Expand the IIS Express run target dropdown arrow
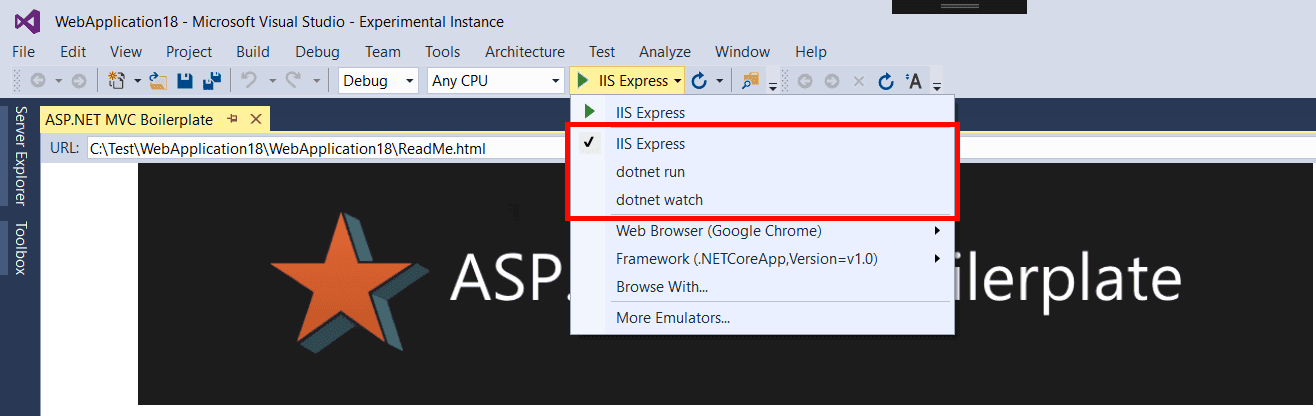The width and height of the screenshot is (1316, 416). pyautogui.click(x=678, y=81)
